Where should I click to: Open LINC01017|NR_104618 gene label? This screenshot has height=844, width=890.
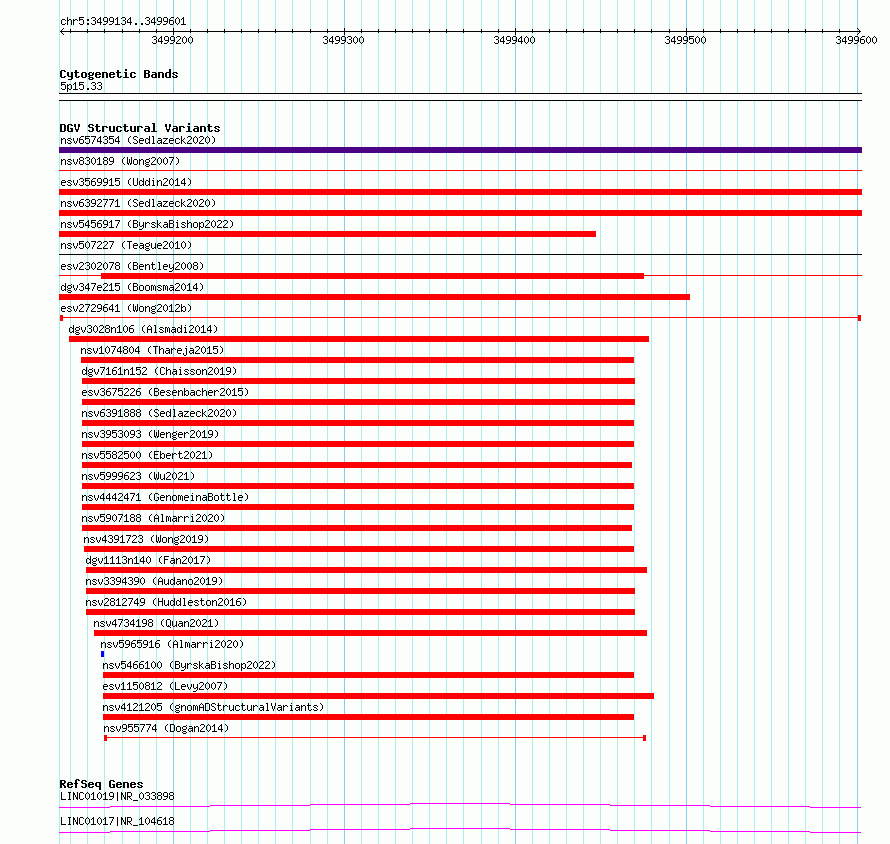tap(117, 821)
